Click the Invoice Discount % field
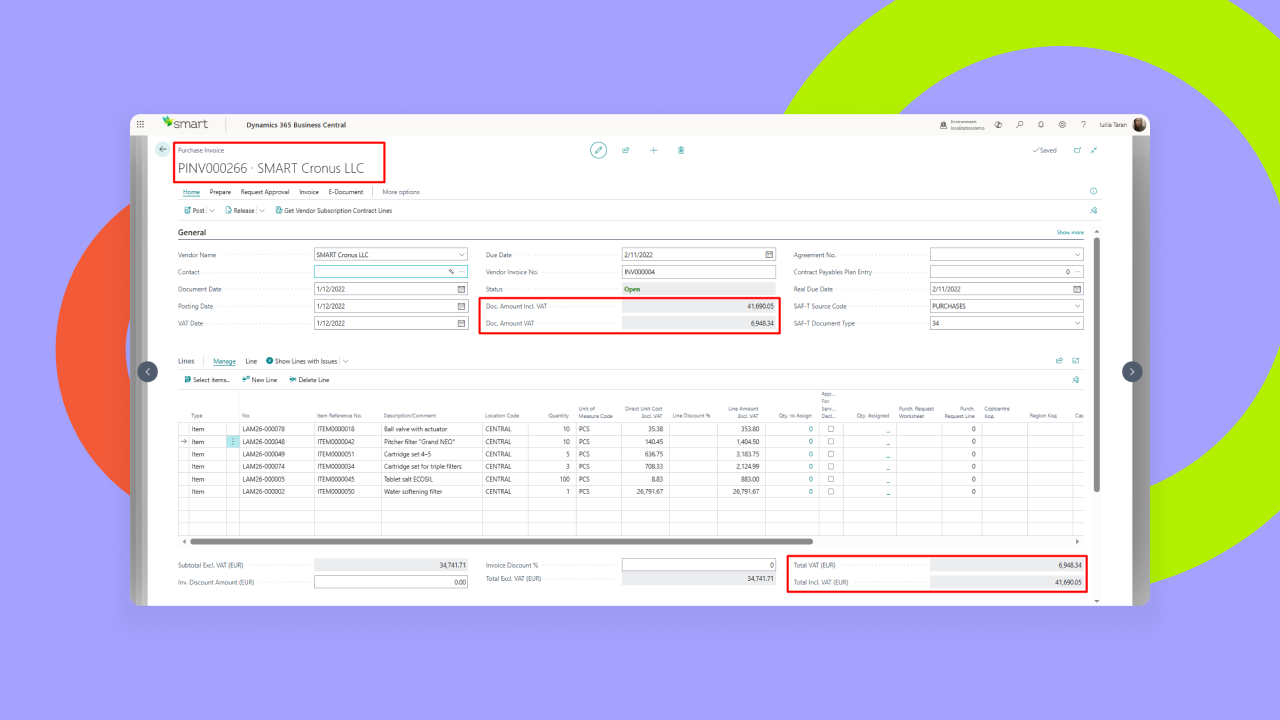 (698, 565)
